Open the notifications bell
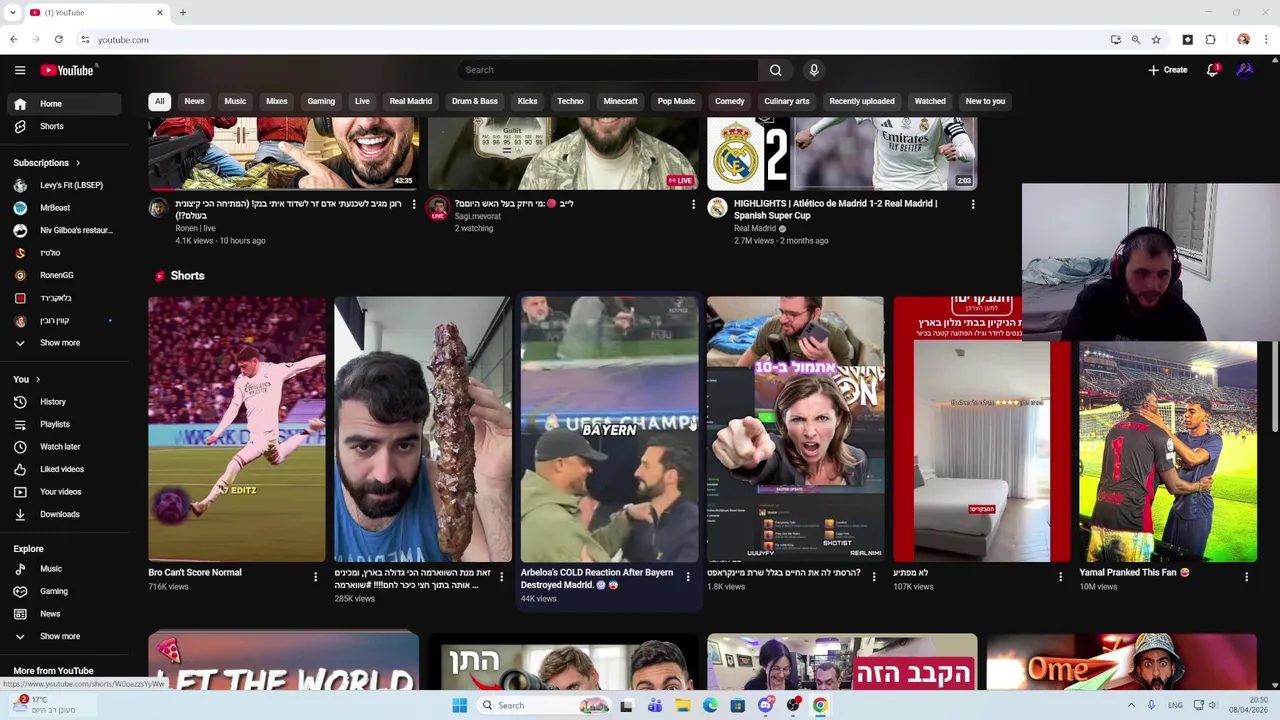The width and height of the screenshot is (1280, 720). [1212, 70]
